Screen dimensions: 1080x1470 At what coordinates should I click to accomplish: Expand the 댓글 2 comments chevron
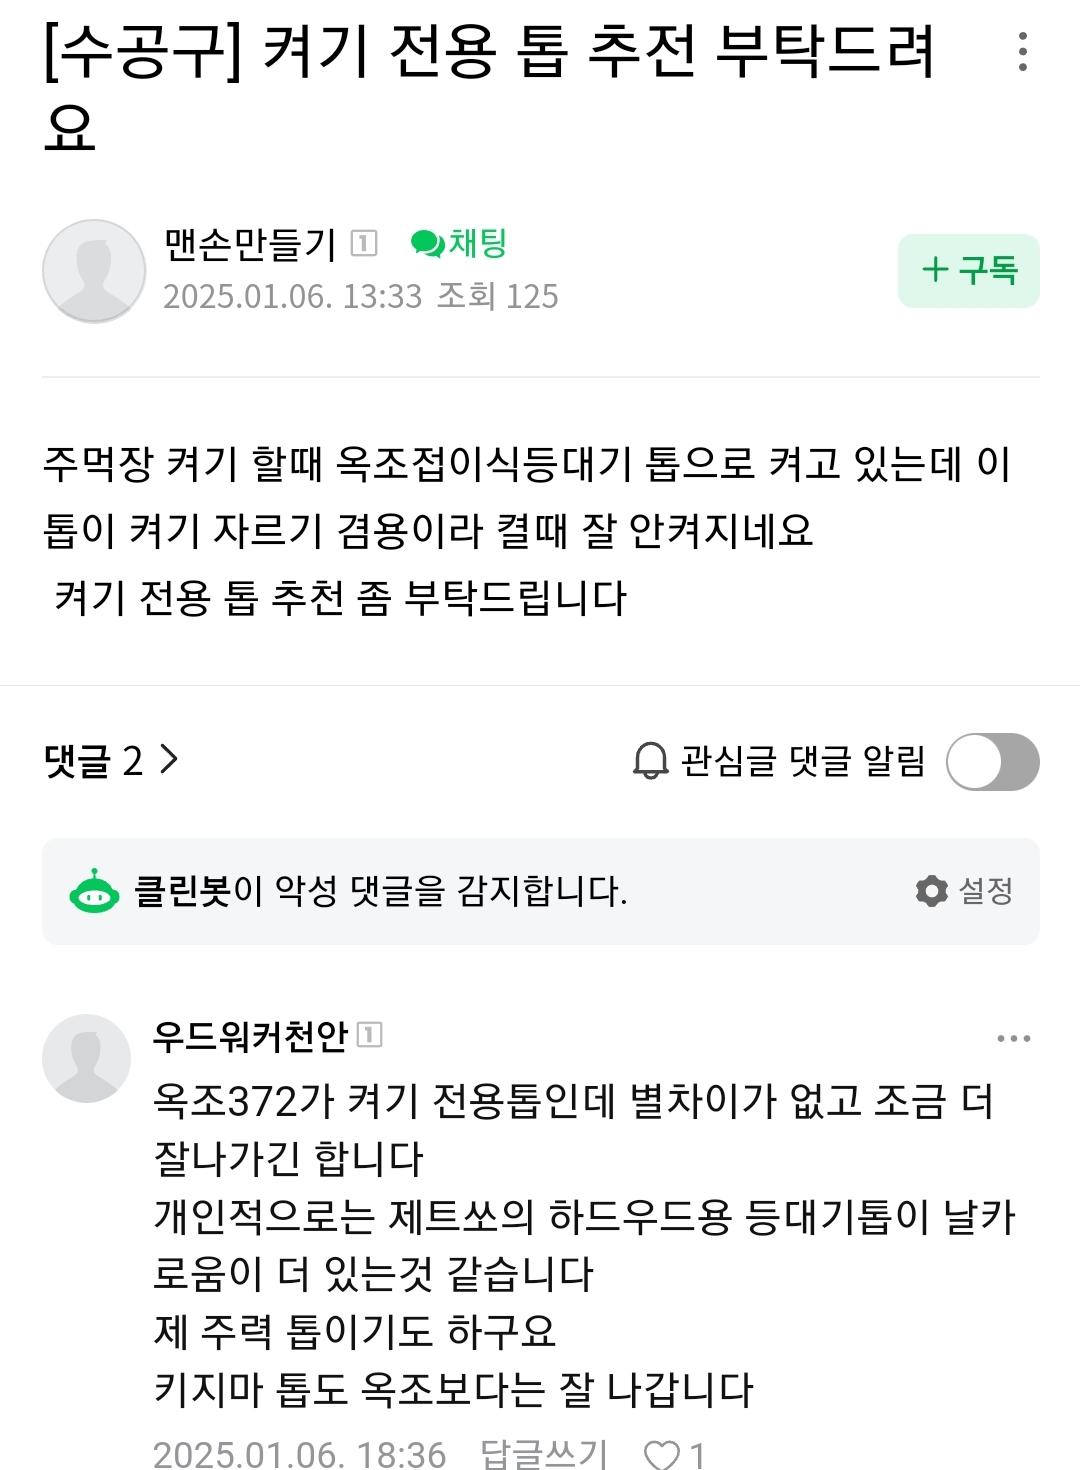click(x=169, y=760)
